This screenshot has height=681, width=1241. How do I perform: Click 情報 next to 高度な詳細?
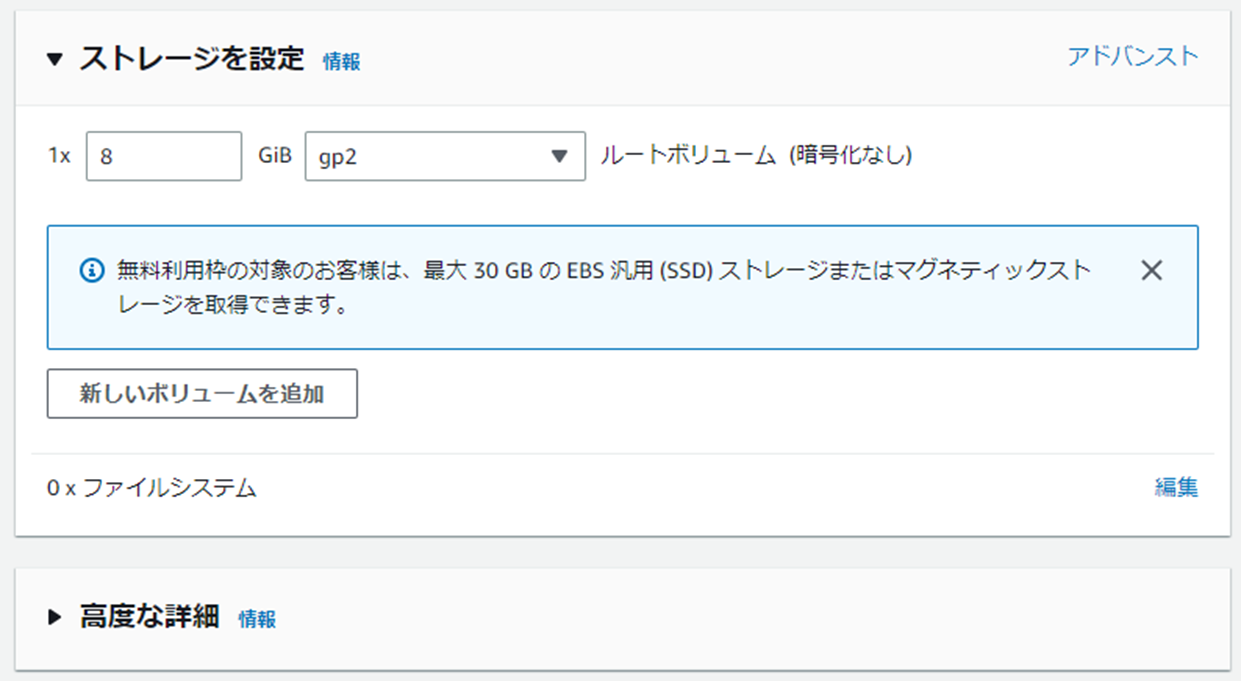point(259,619)
